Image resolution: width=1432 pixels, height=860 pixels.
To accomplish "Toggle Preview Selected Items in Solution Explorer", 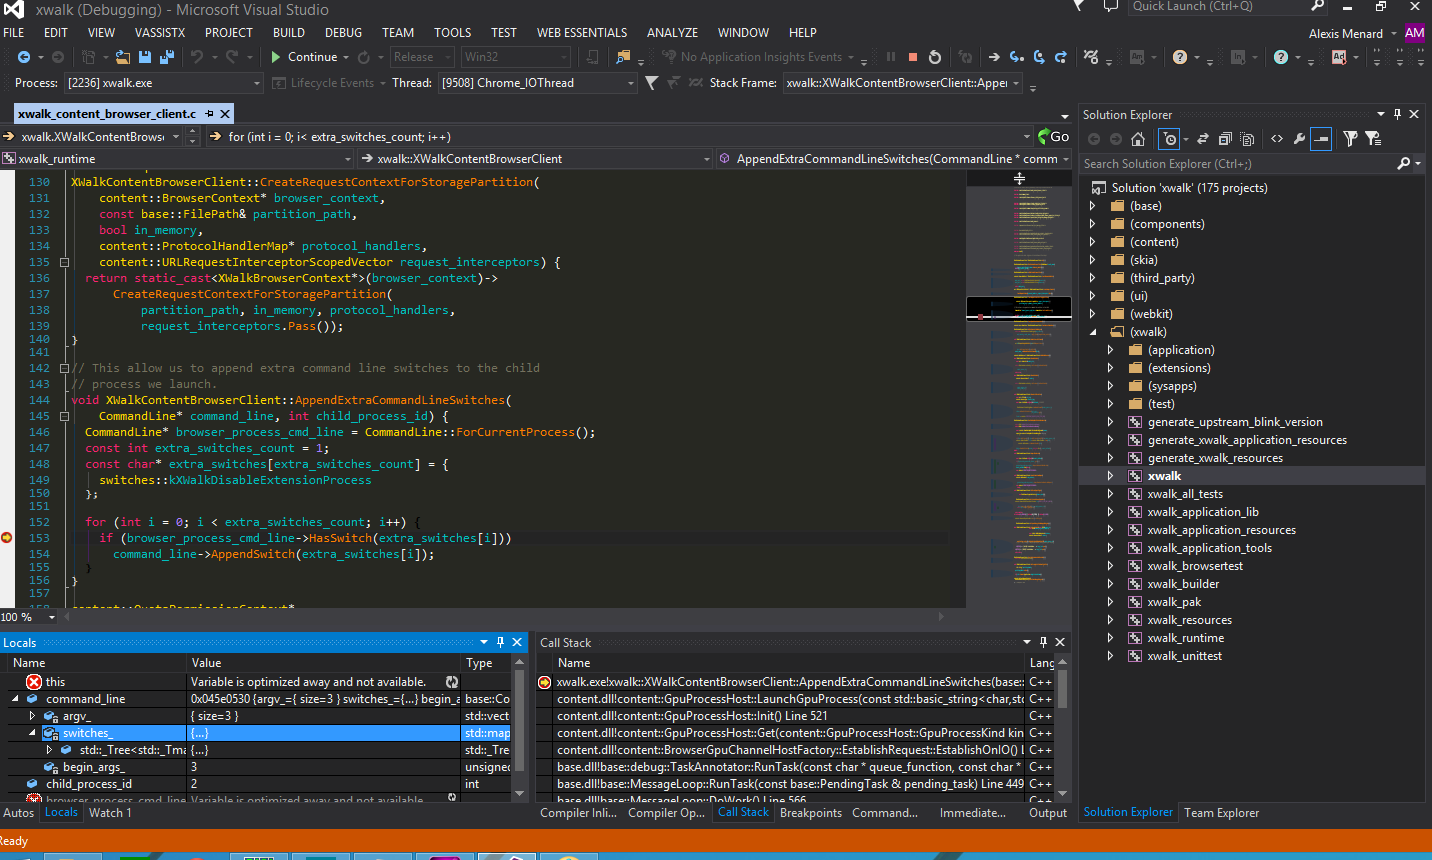I will click(1321, 139).
